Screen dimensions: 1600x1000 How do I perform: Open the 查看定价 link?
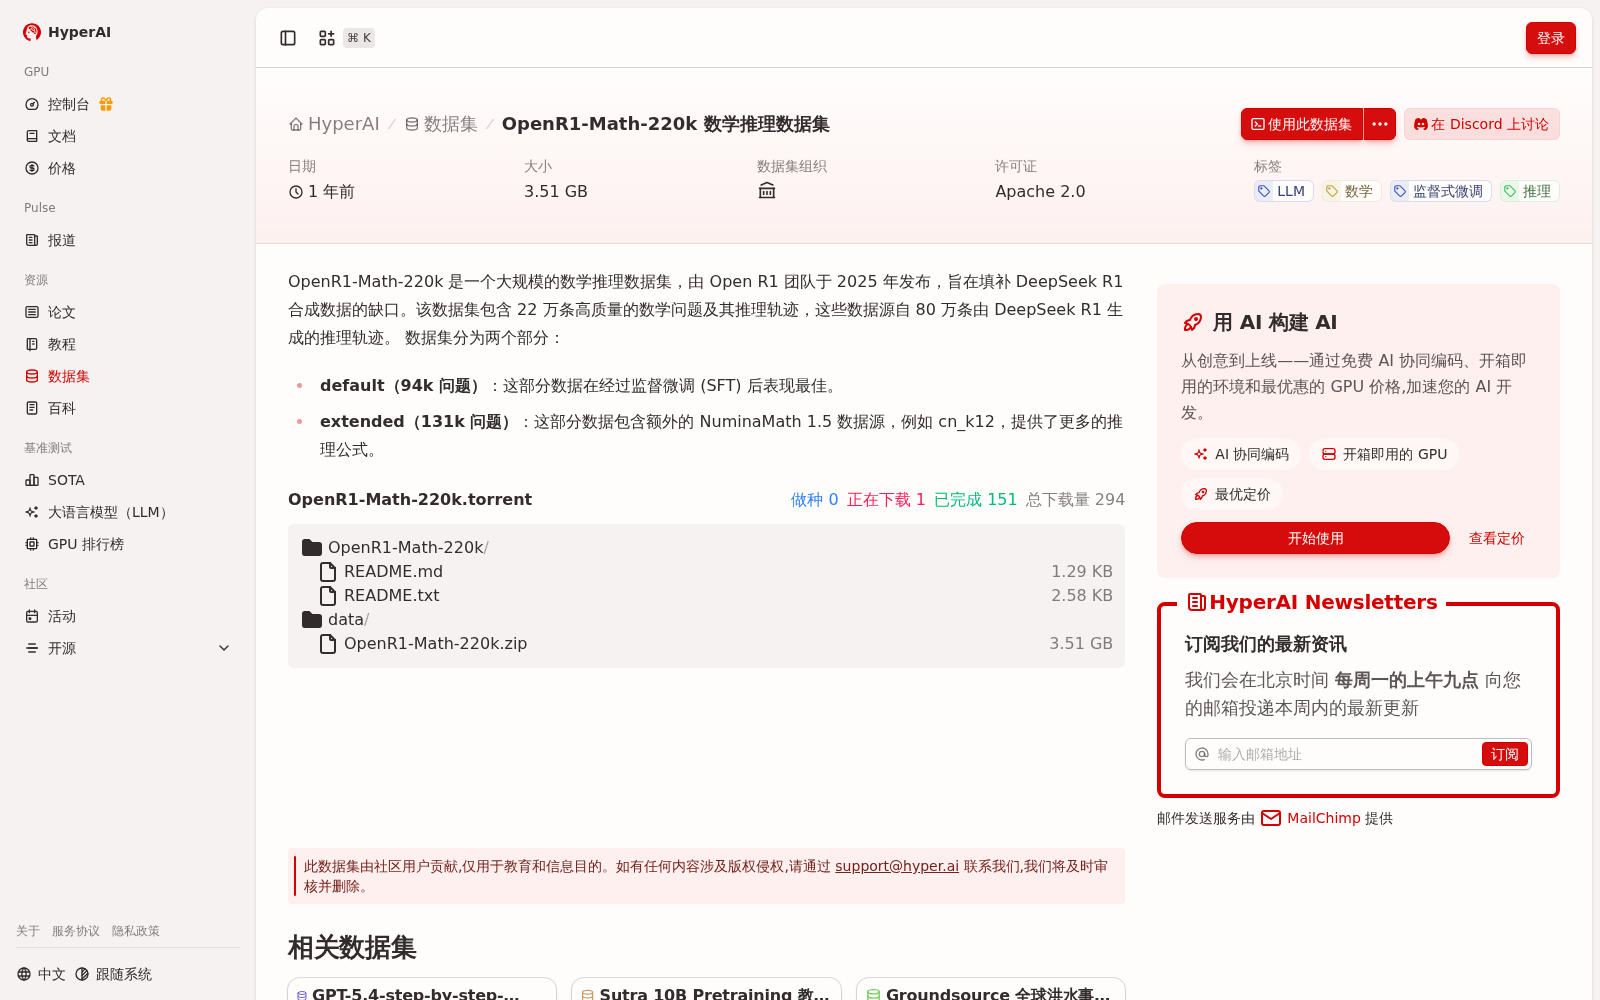(1496, 538)
